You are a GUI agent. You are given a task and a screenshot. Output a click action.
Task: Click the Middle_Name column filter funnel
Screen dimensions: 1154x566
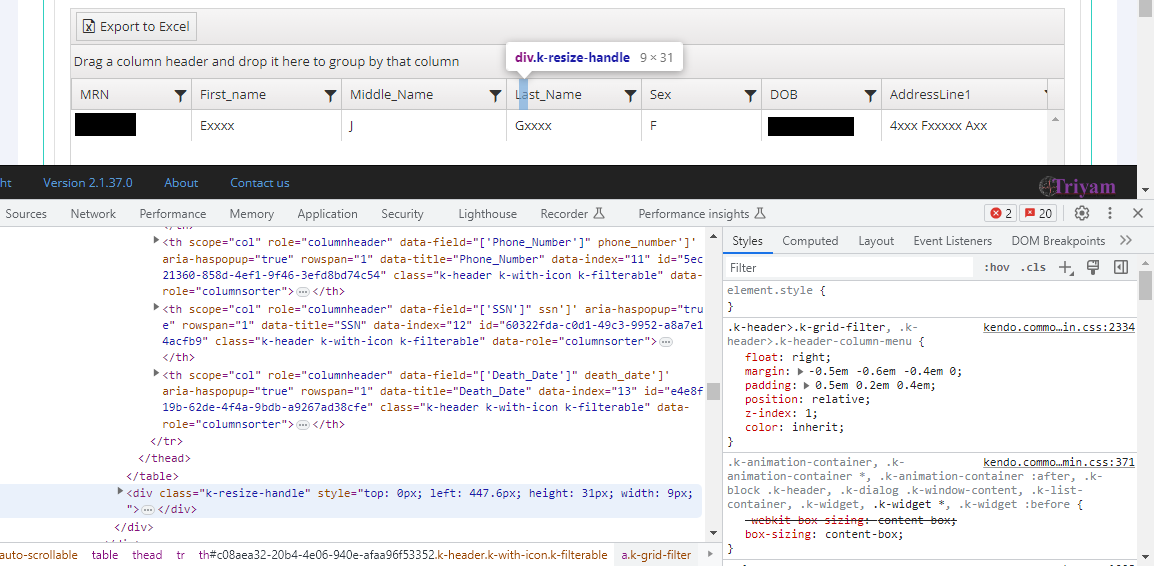[x=495, y=95]
